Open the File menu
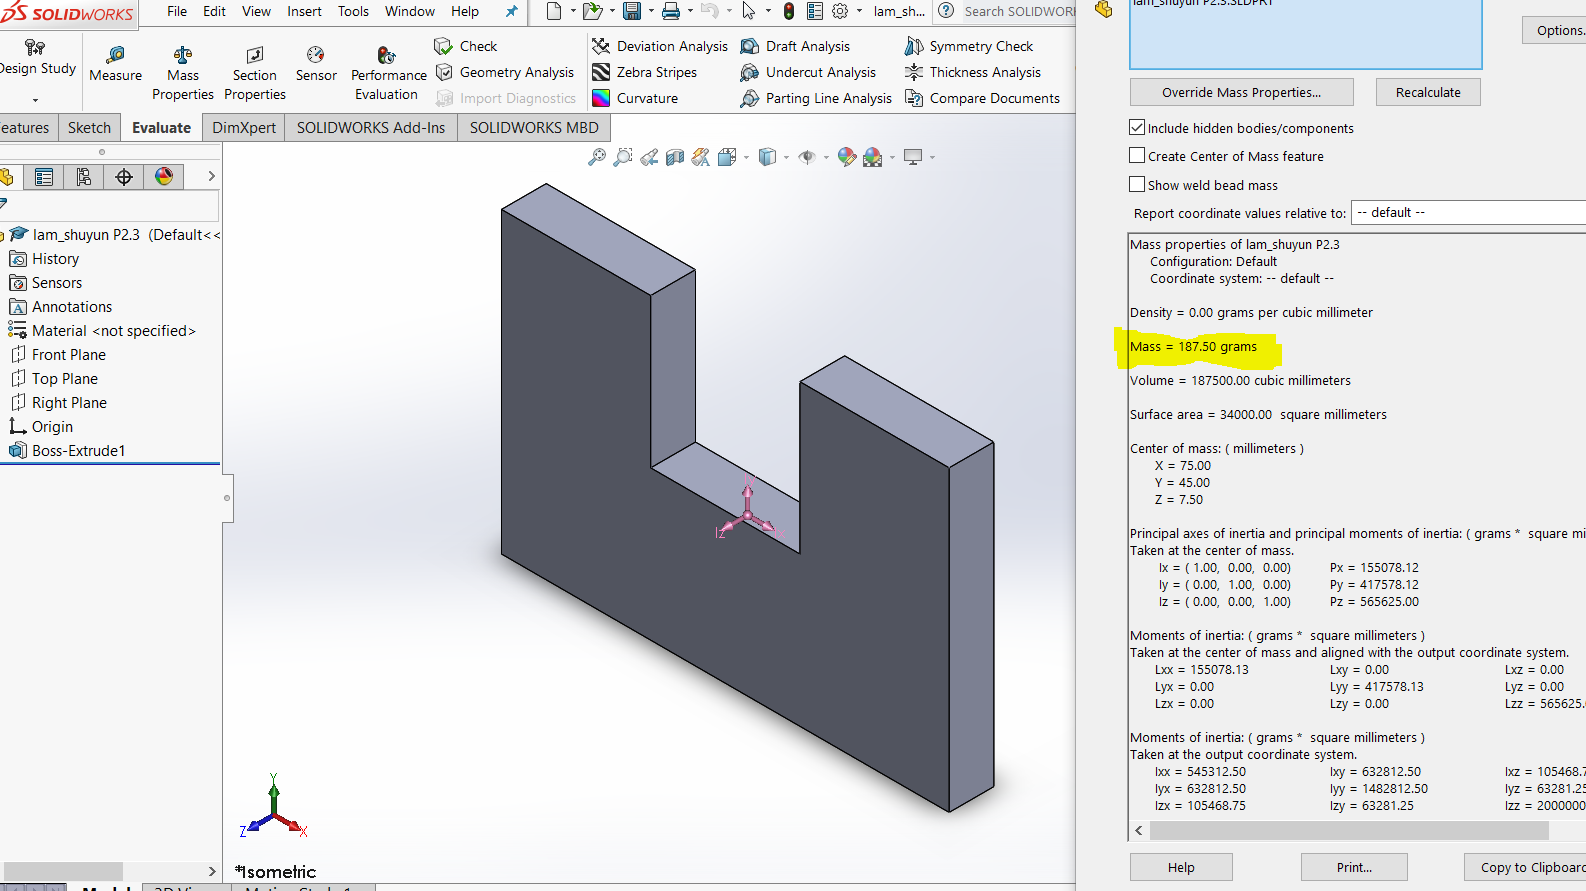Screen dimensions: 1586x891 [177, 11]
